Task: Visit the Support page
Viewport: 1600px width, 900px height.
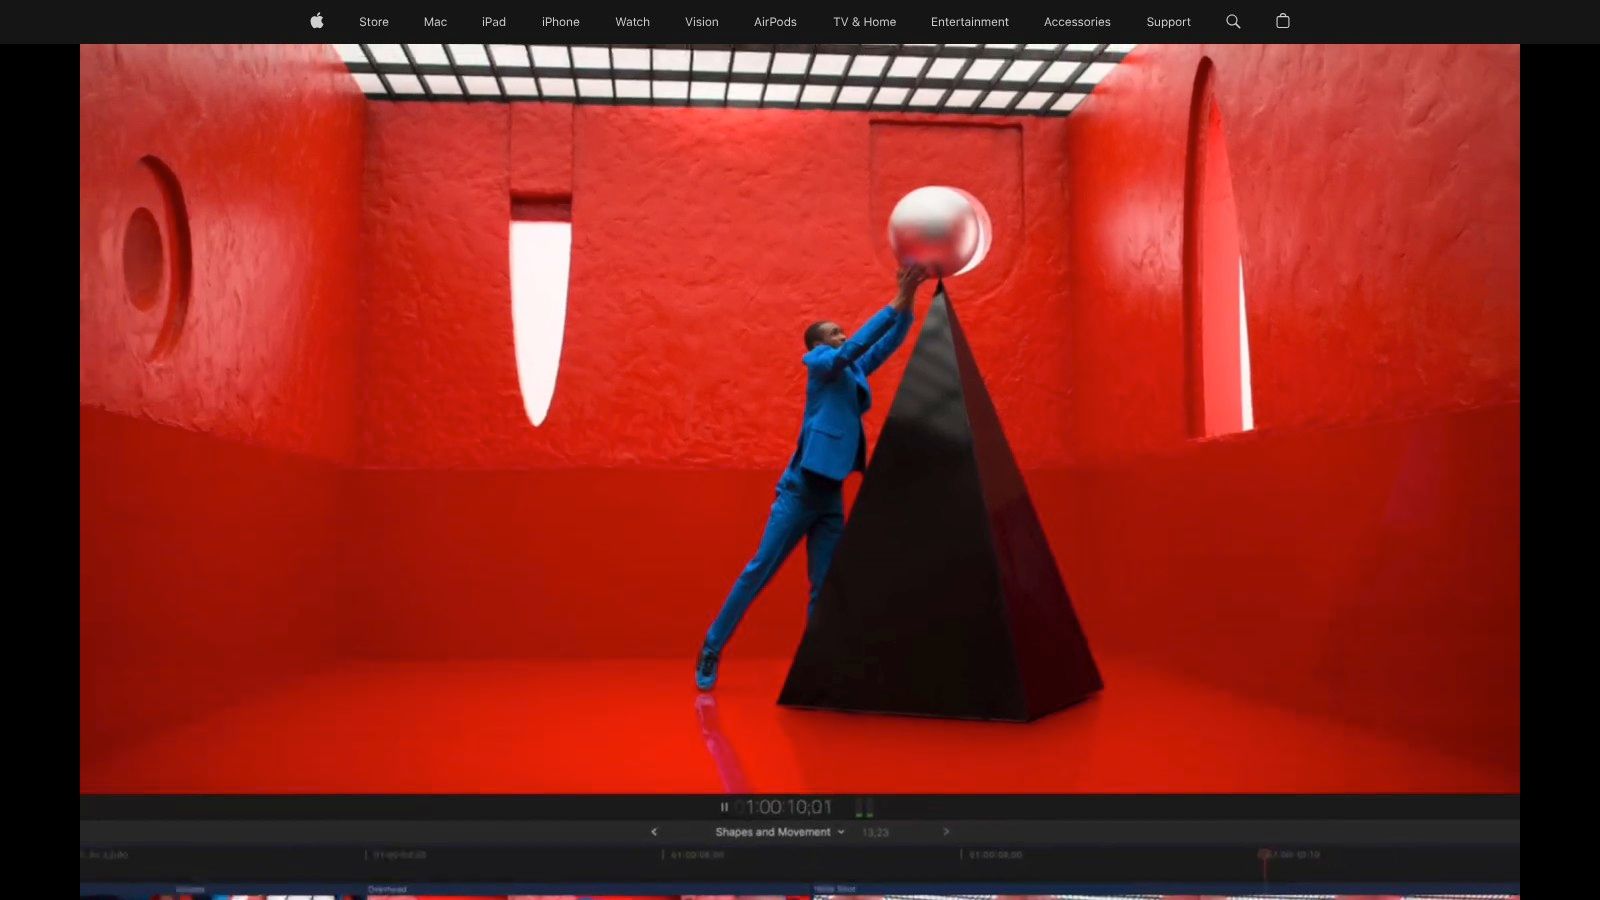Action: tap(1168, 21)
